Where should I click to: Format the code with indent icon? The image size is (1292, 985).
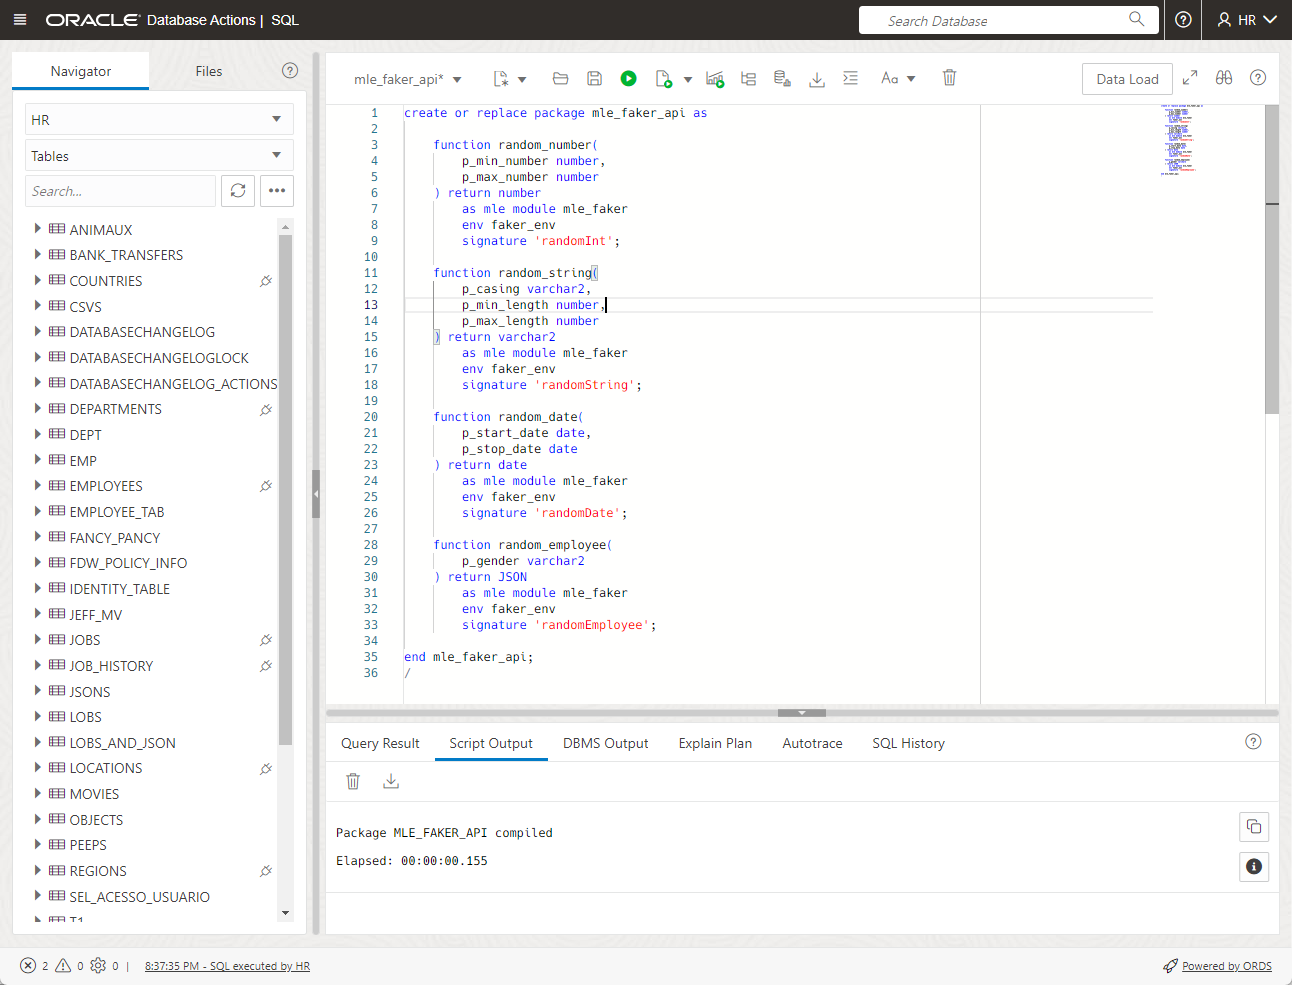(850, 78)
